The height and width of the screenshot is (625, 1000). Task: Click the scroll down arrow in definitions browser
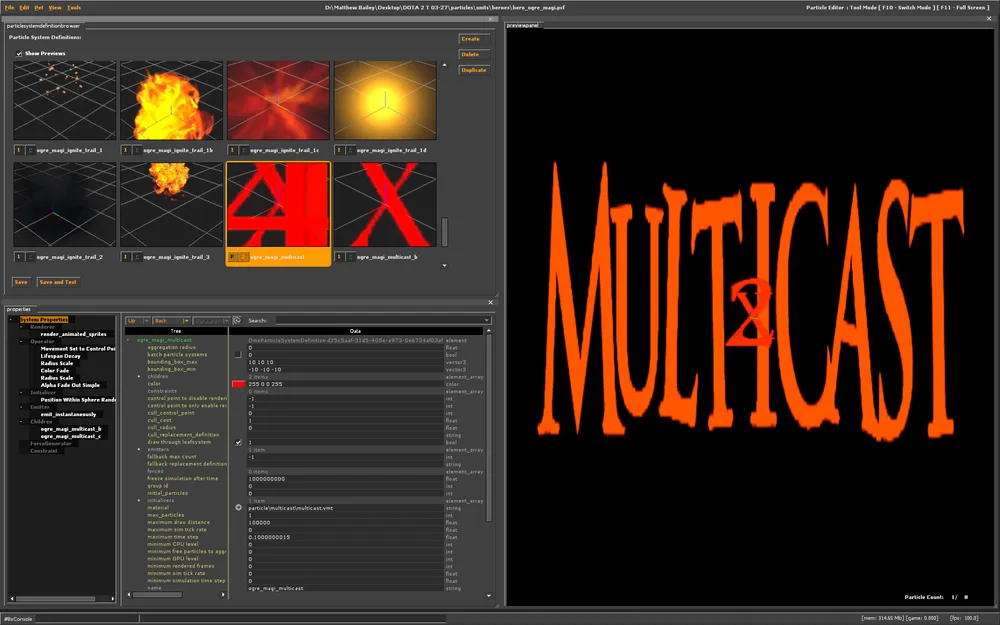[444, 266]
